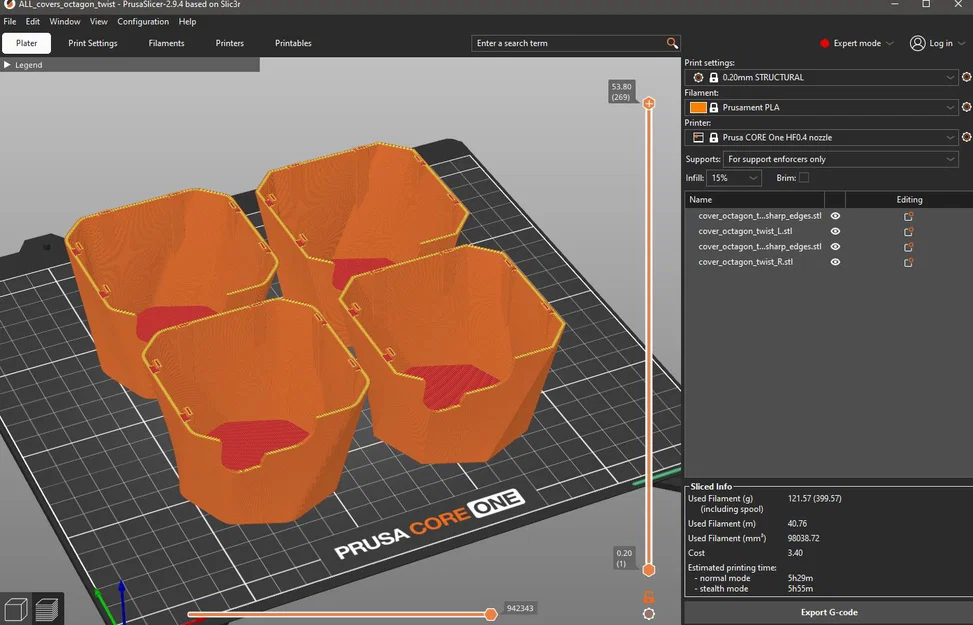The height and width of the screenshot is (625, 973).
Task: Click the lower handle of the vertical layer slider
Action: [x=648, y=570]
